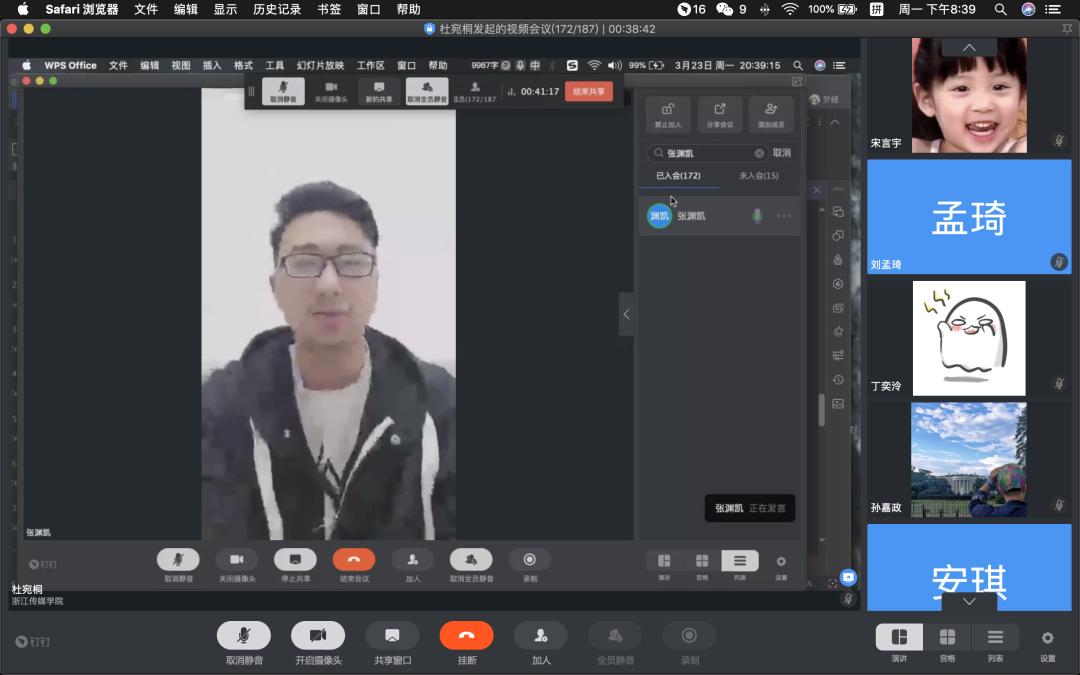Open the 共享窗口 share window option
Screen dimensions: 1080x675
point(392,635)
